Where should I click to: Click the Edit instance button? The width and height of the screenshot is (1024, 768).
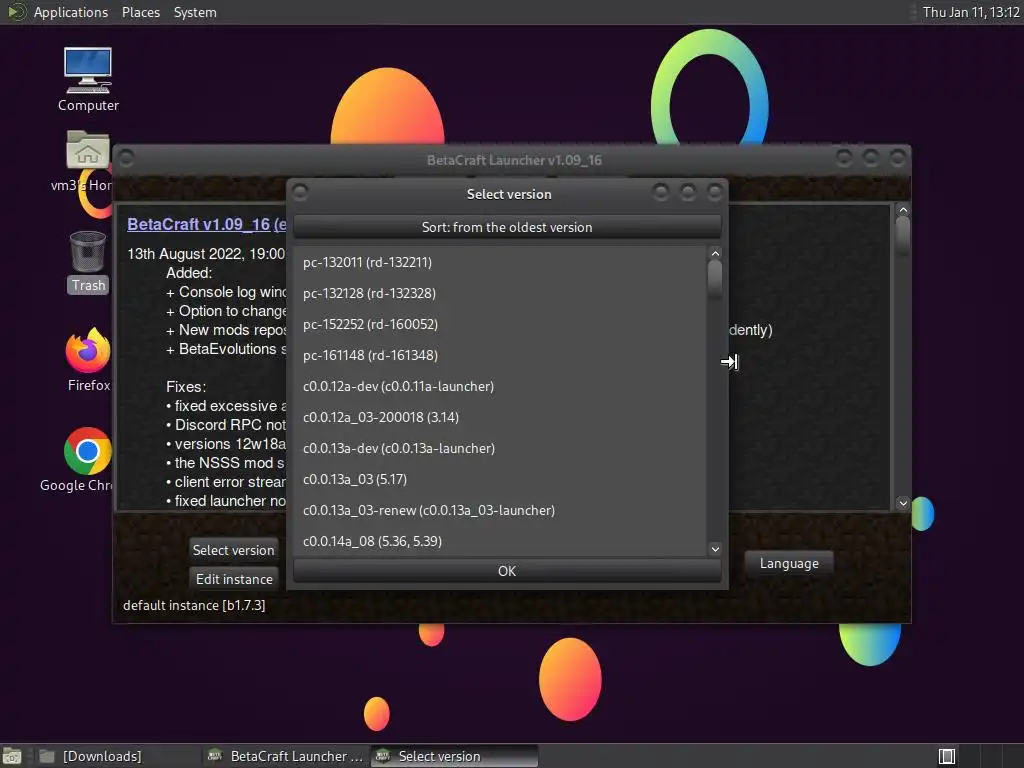click(x=234, y=579)
